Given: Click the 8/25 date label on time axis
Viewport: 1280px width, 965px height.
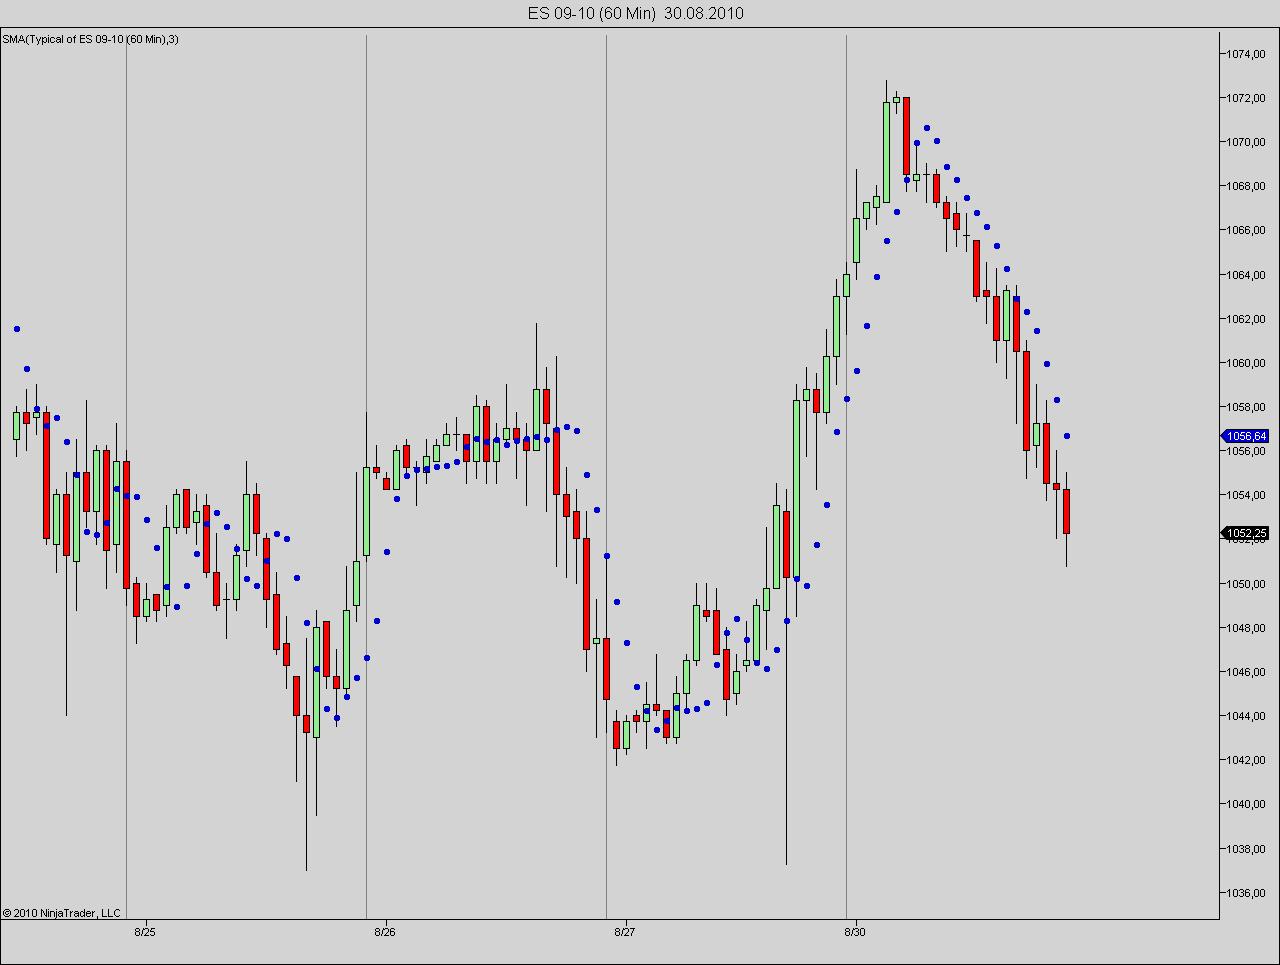Looking at the screenshot, I should [145, 932].
